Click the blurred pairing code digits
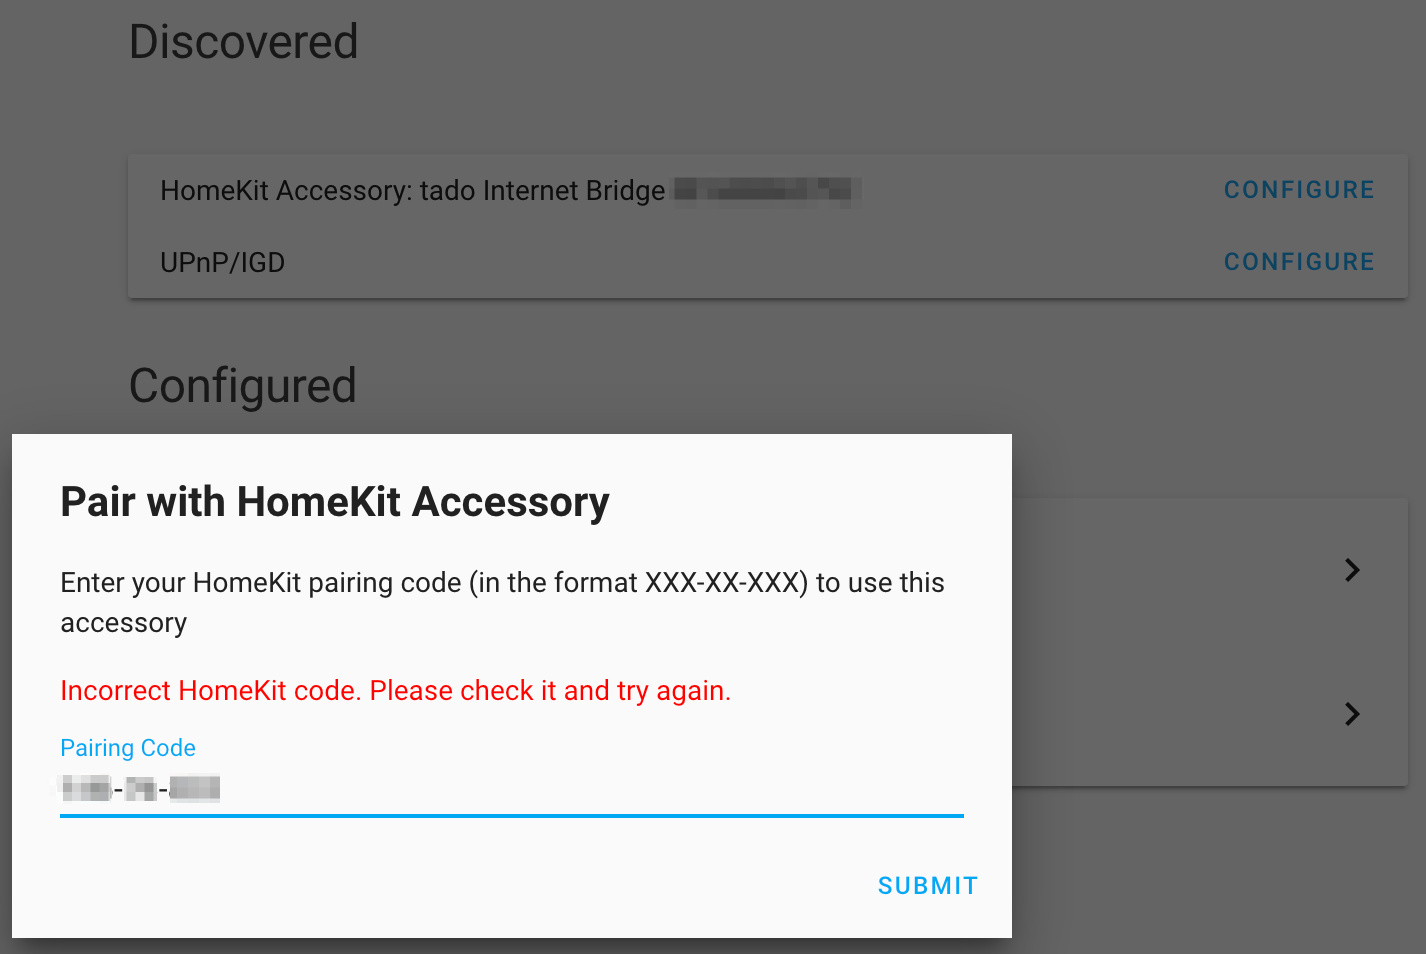 (140, 789)
